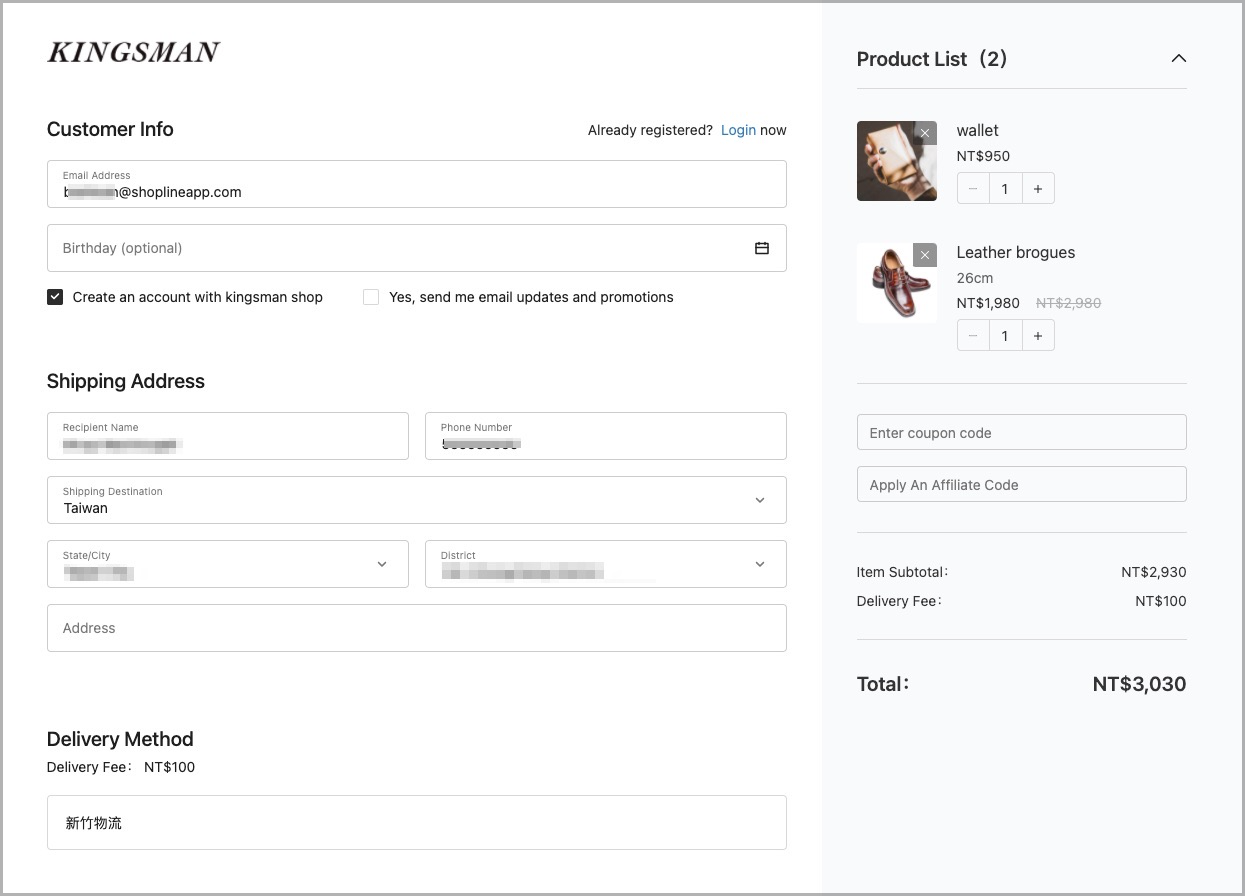Click the Leather brogues product thumbnail
The image size is (1245, 896).
(896, 283)
